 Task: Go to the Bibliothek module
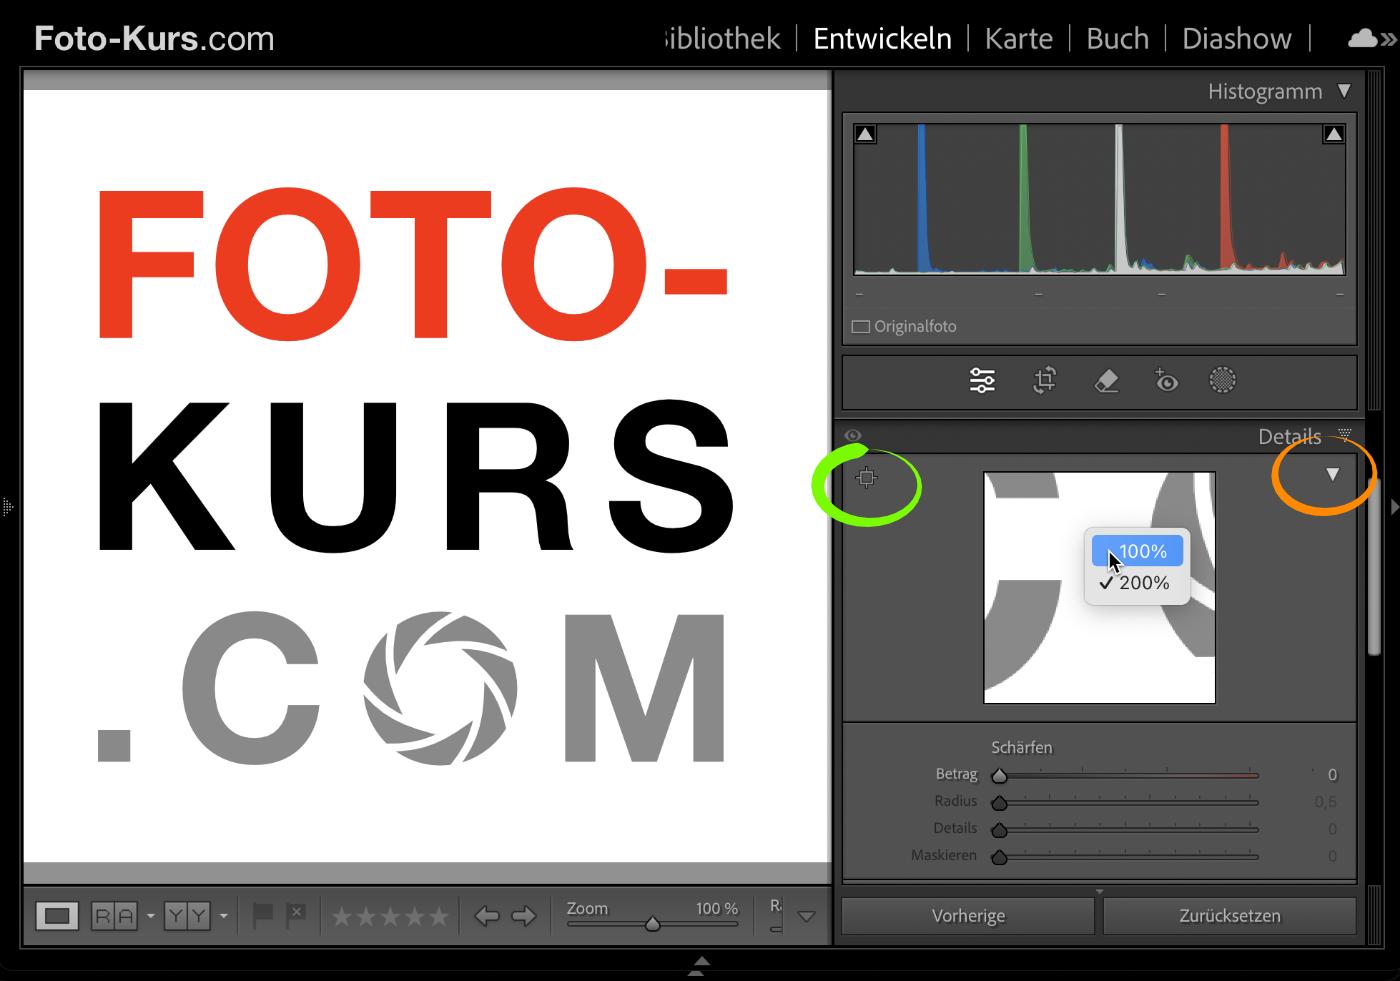[x=722, y=38]
